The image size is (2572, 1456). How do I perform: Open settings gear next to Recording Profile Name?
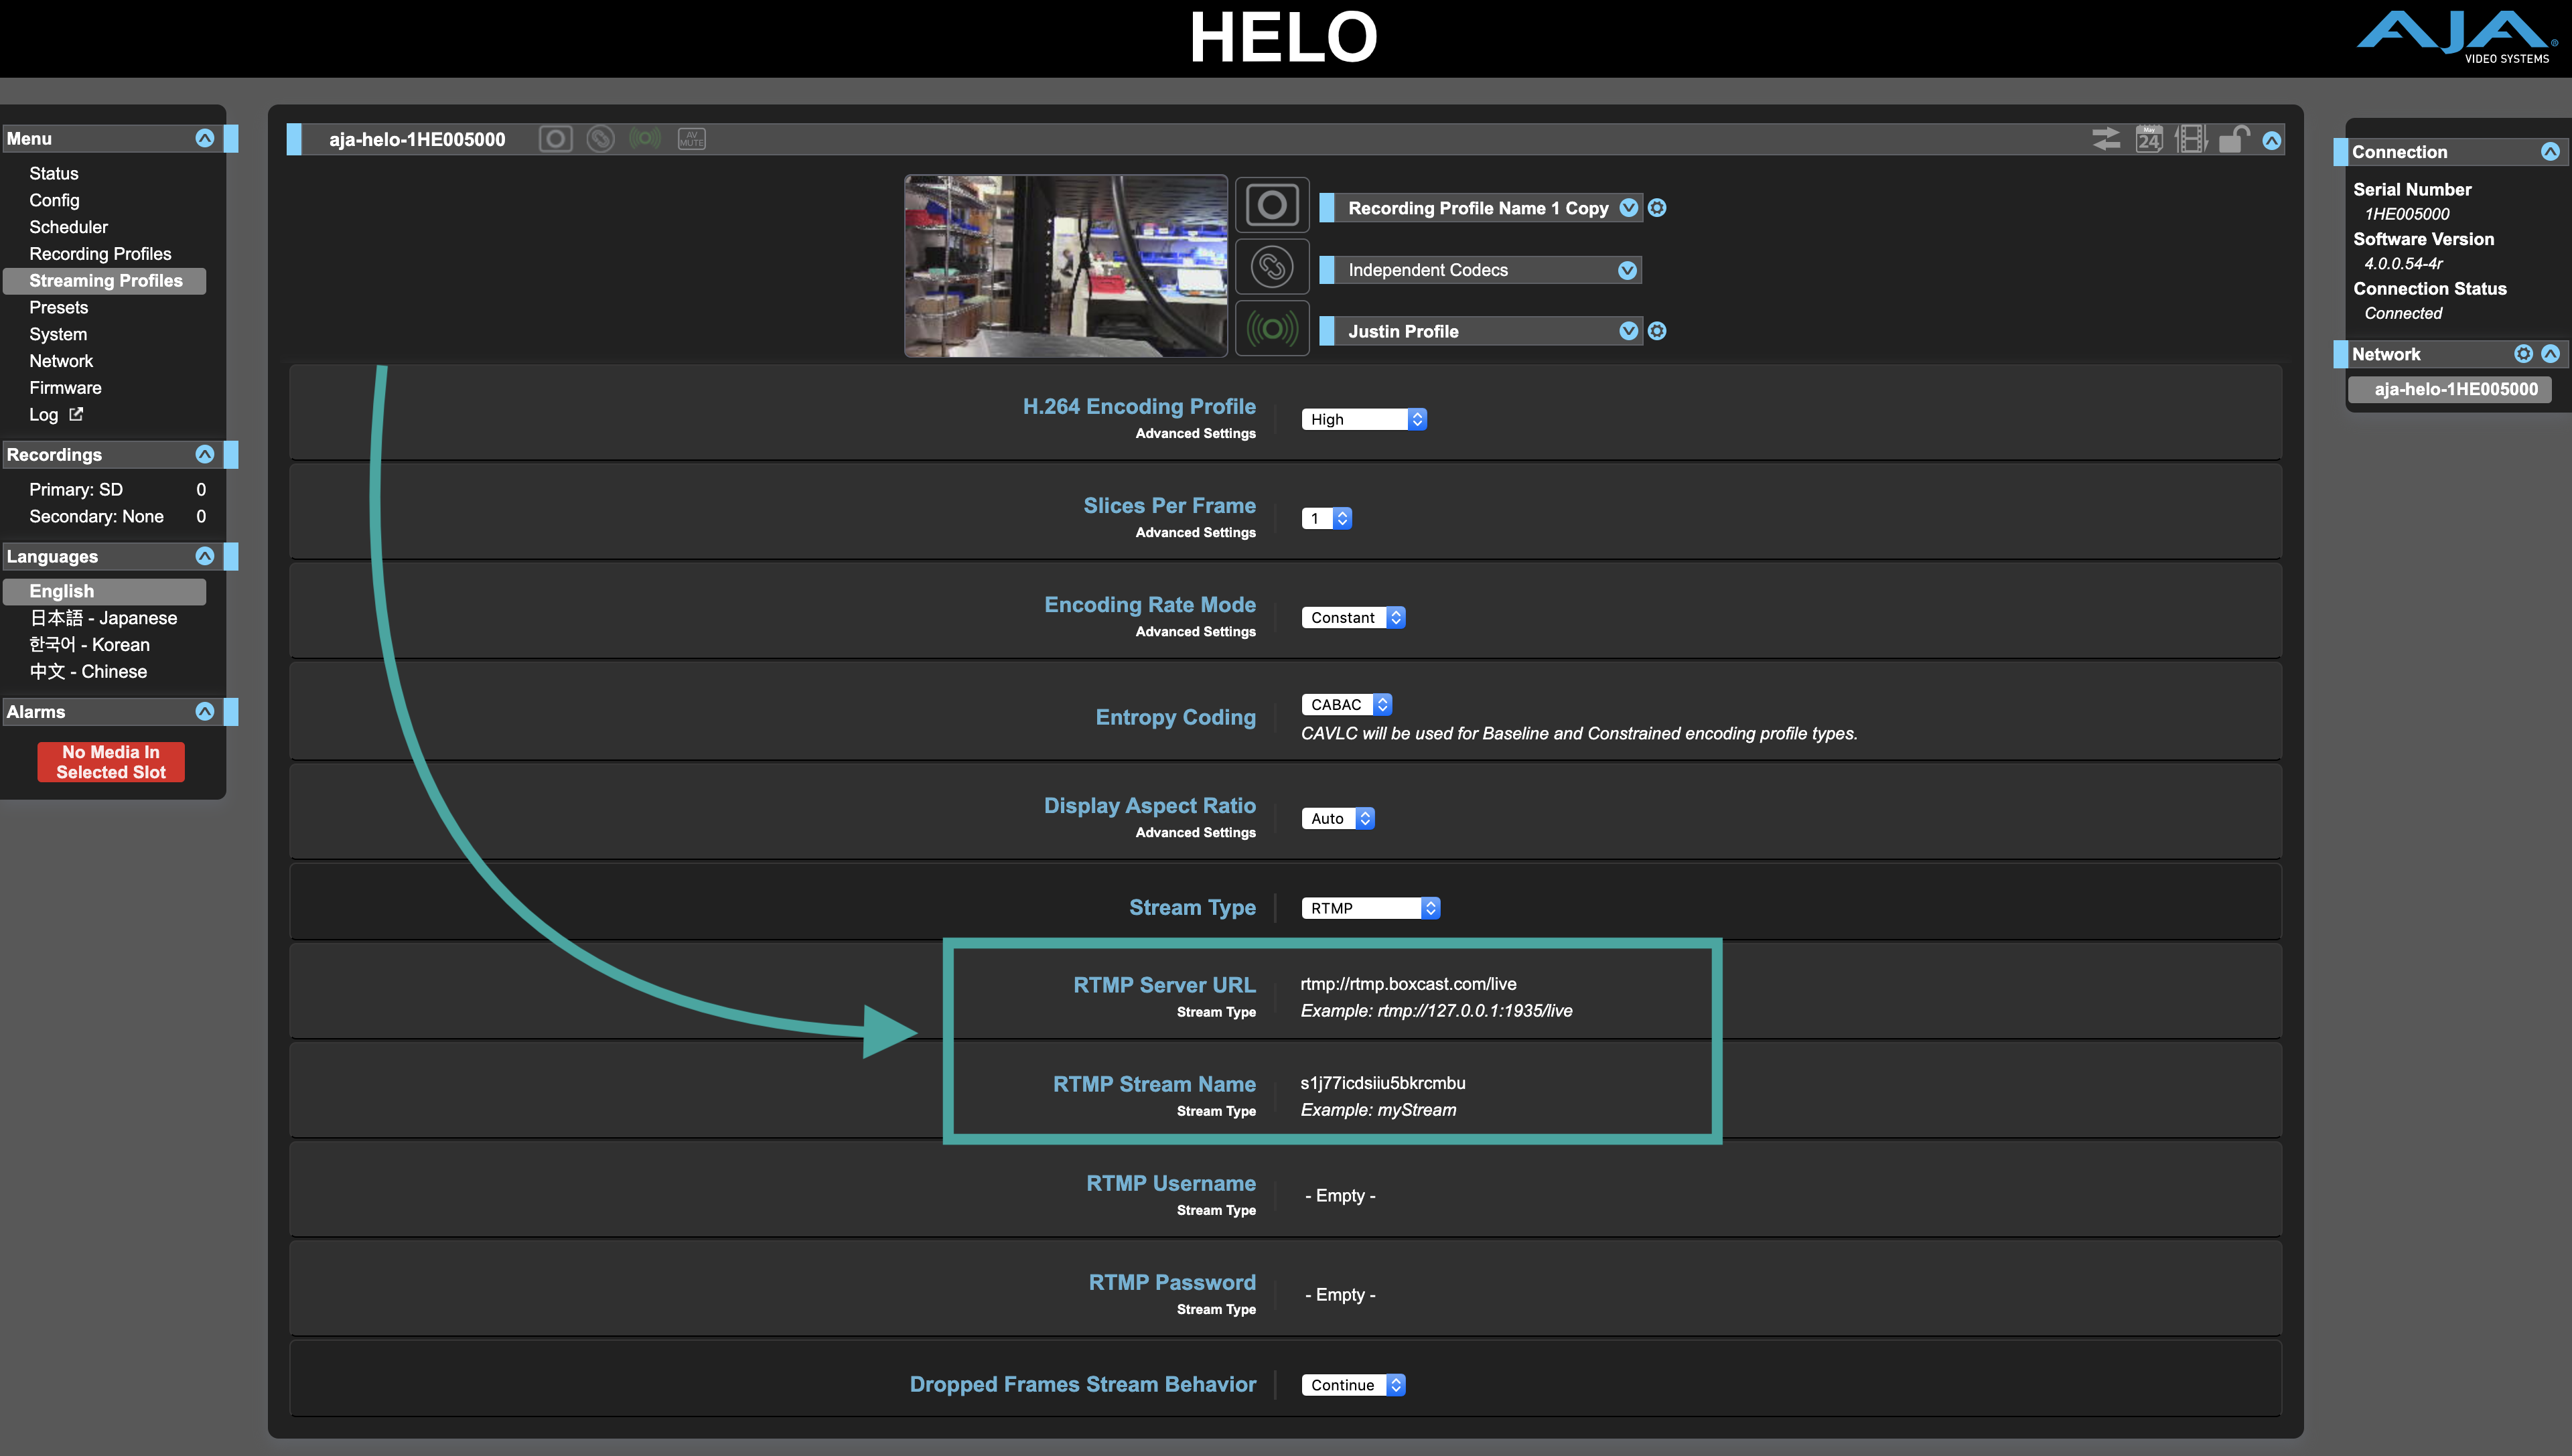click(x=1657, y=208)
